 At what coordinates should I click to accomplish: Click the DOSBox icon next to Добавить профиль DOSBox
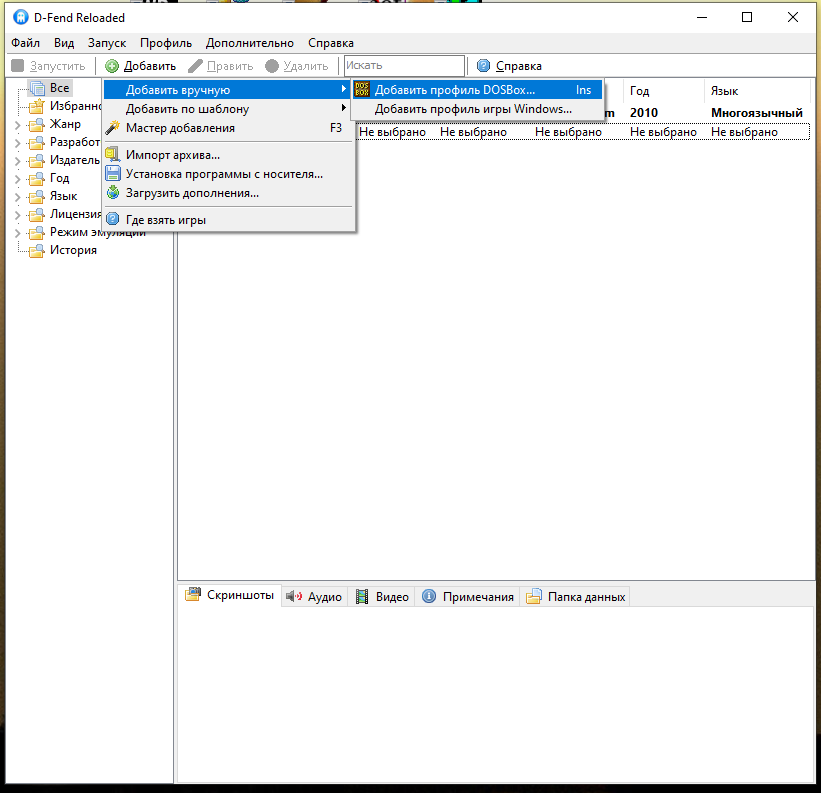coord(362,90)
